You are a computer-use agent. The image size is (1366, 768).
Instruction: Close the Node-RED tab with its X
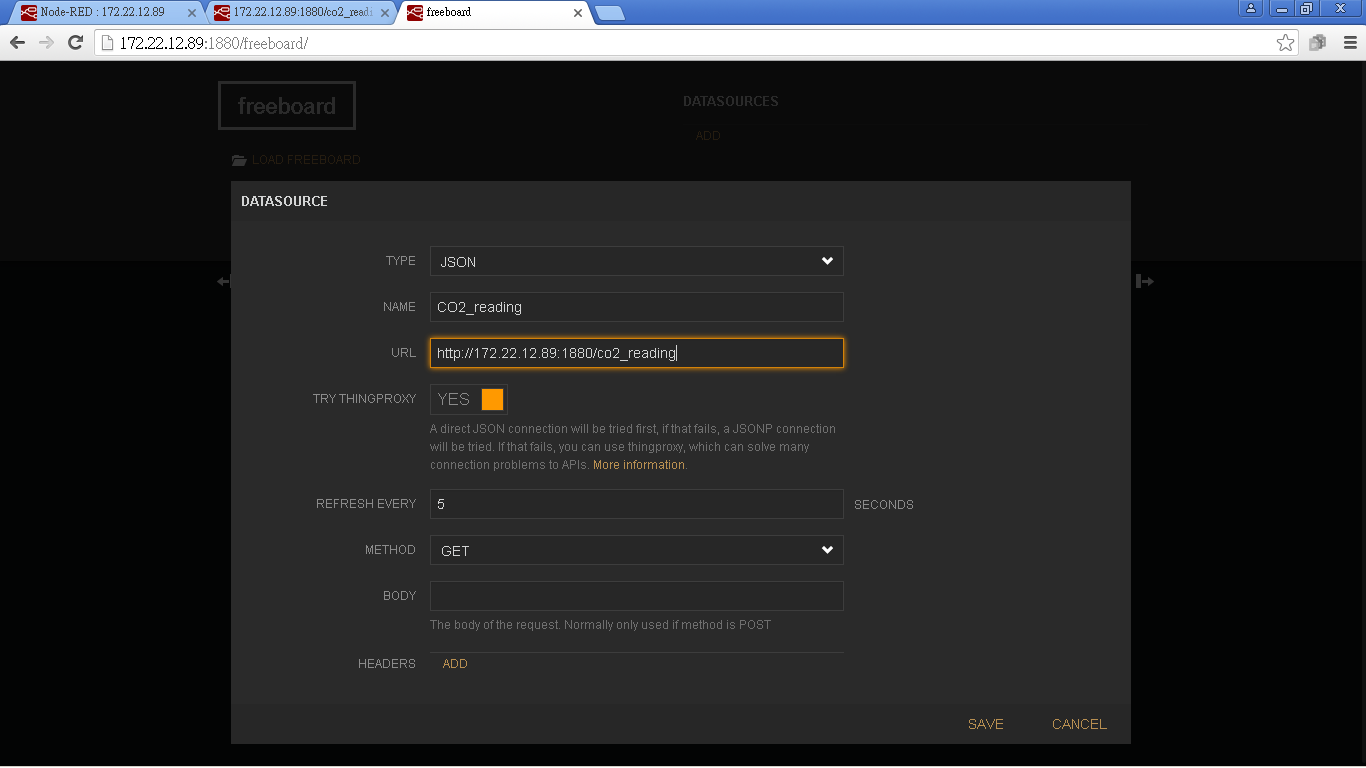(x=192, y=13)
